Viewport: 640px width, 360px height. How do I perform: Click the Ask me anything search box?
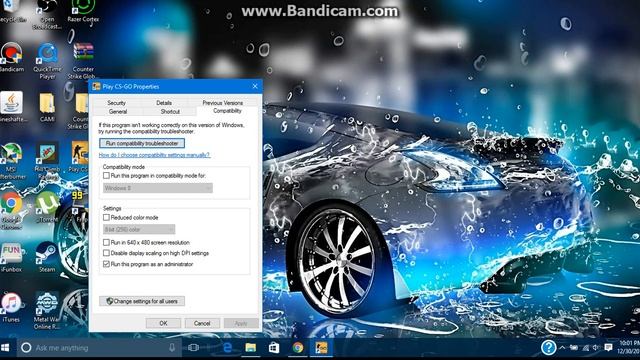pyautogui.click(x=98, y=348)
